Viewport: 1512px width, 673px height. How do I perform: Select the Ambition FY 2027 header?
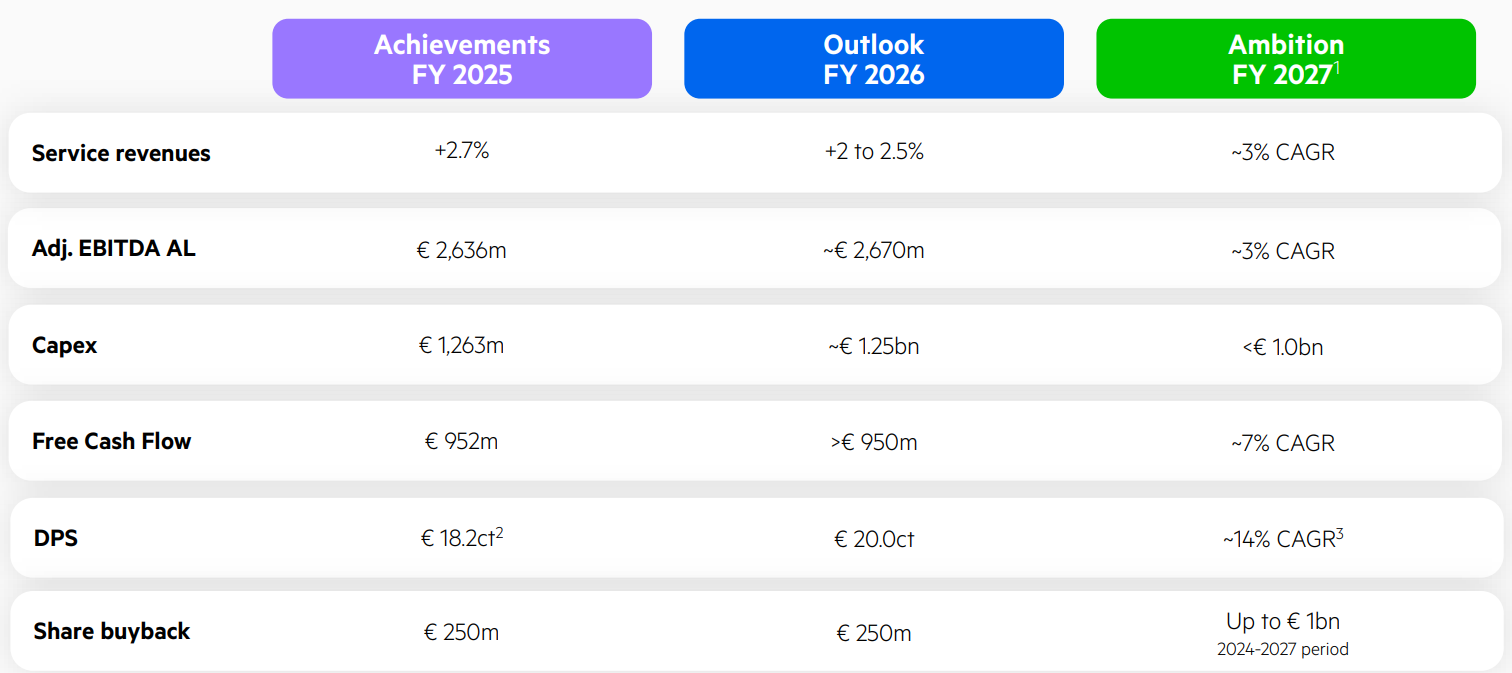click(1286, 59)
